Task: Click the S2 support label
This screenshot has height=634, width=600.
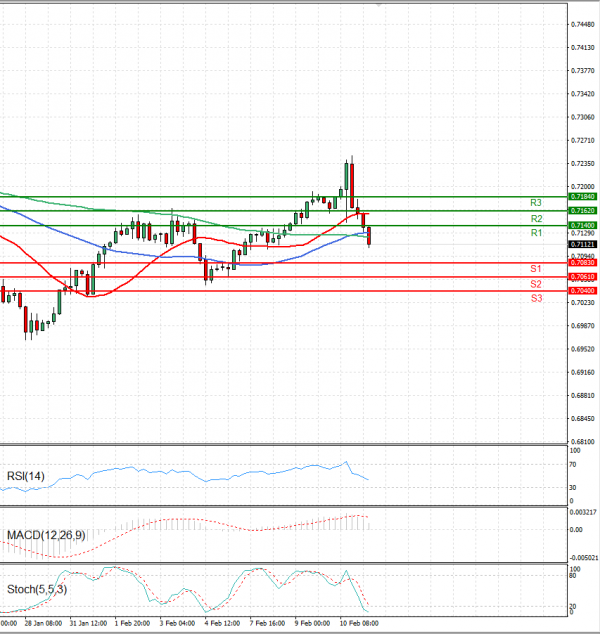Action: click(x=536, y=284)
